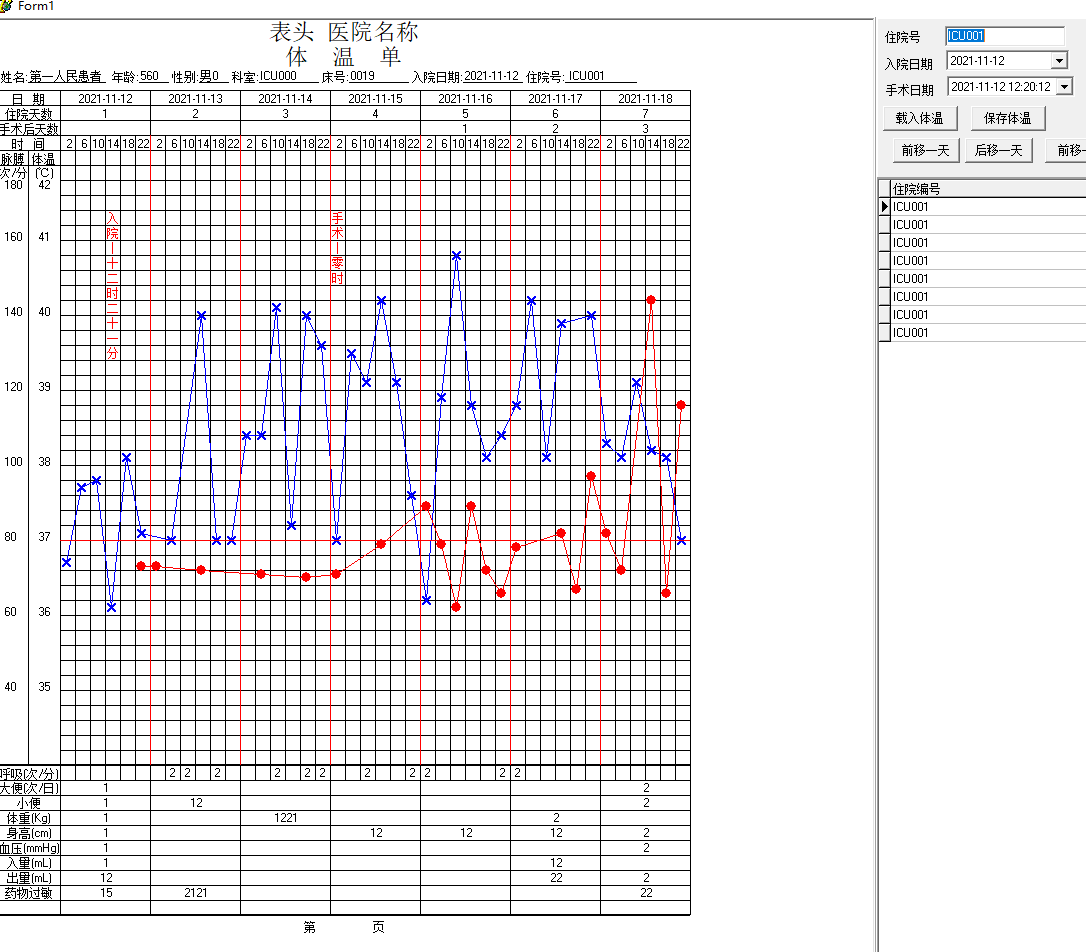The image size is (1086, 952).
Task: Click the 血压(mmHg) row label
Action: tap(30, 847)
